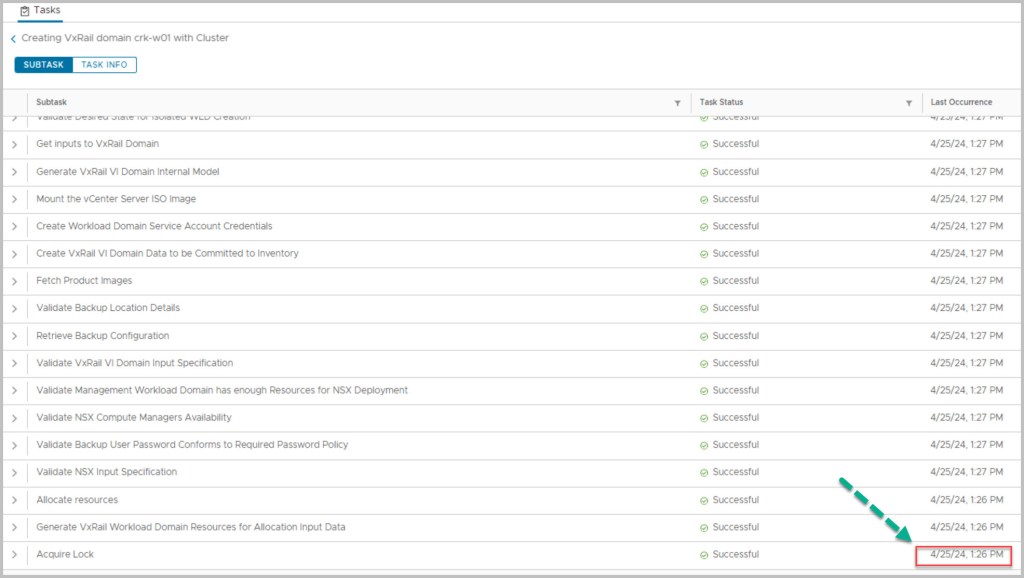Expand the Validate Backup Location Details row
This screenshot has width=1024, height=578.
point(15,308)
